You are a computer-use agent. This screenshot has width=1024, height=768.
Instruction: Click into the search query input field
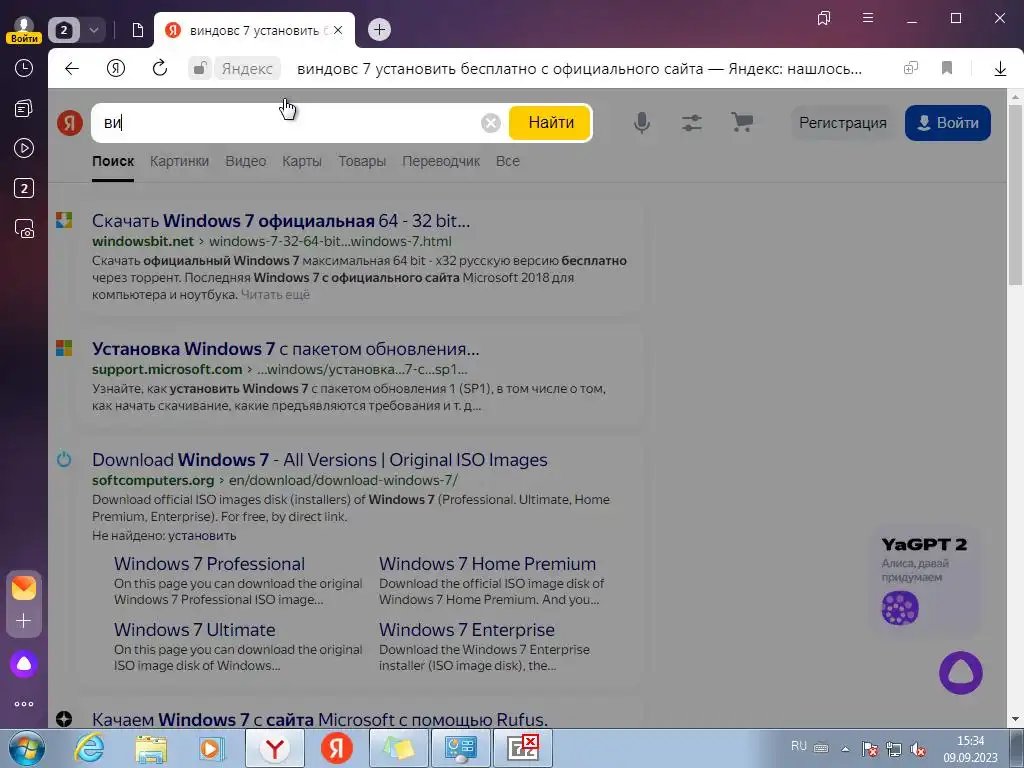click(287, 123)
